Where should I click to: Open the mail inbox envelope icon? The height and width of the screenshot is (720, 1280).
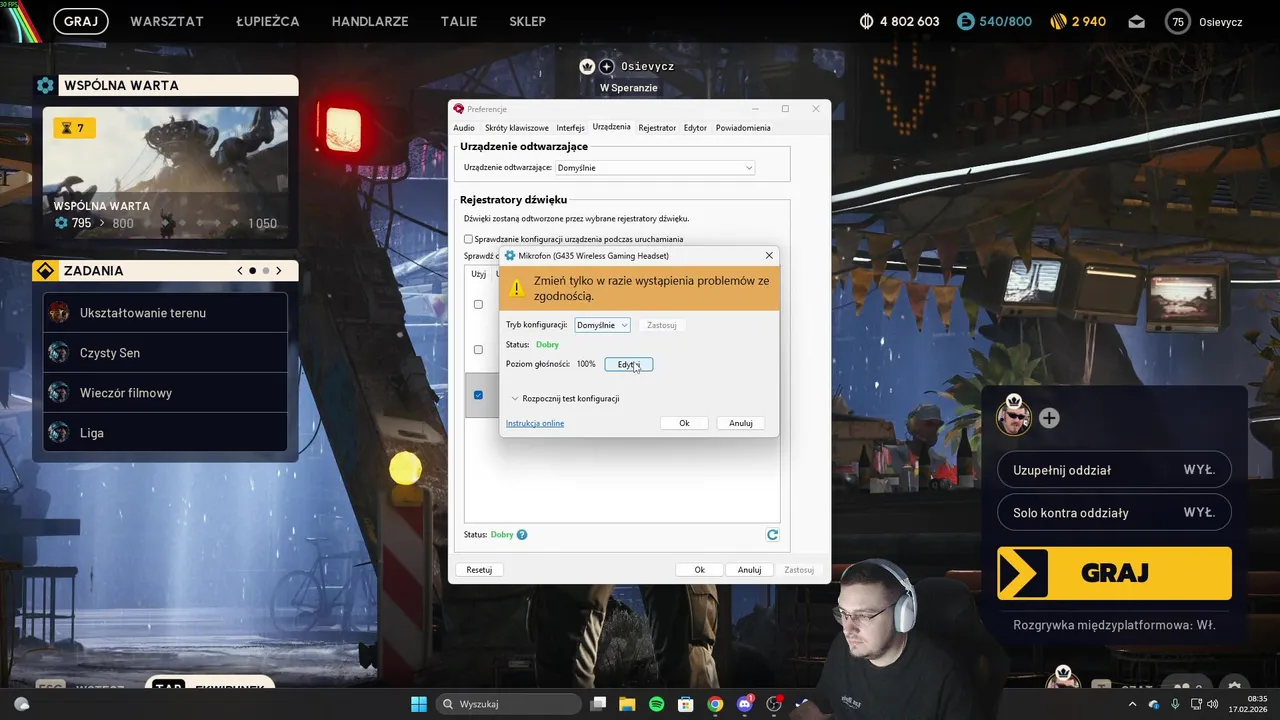point(1137,21)
